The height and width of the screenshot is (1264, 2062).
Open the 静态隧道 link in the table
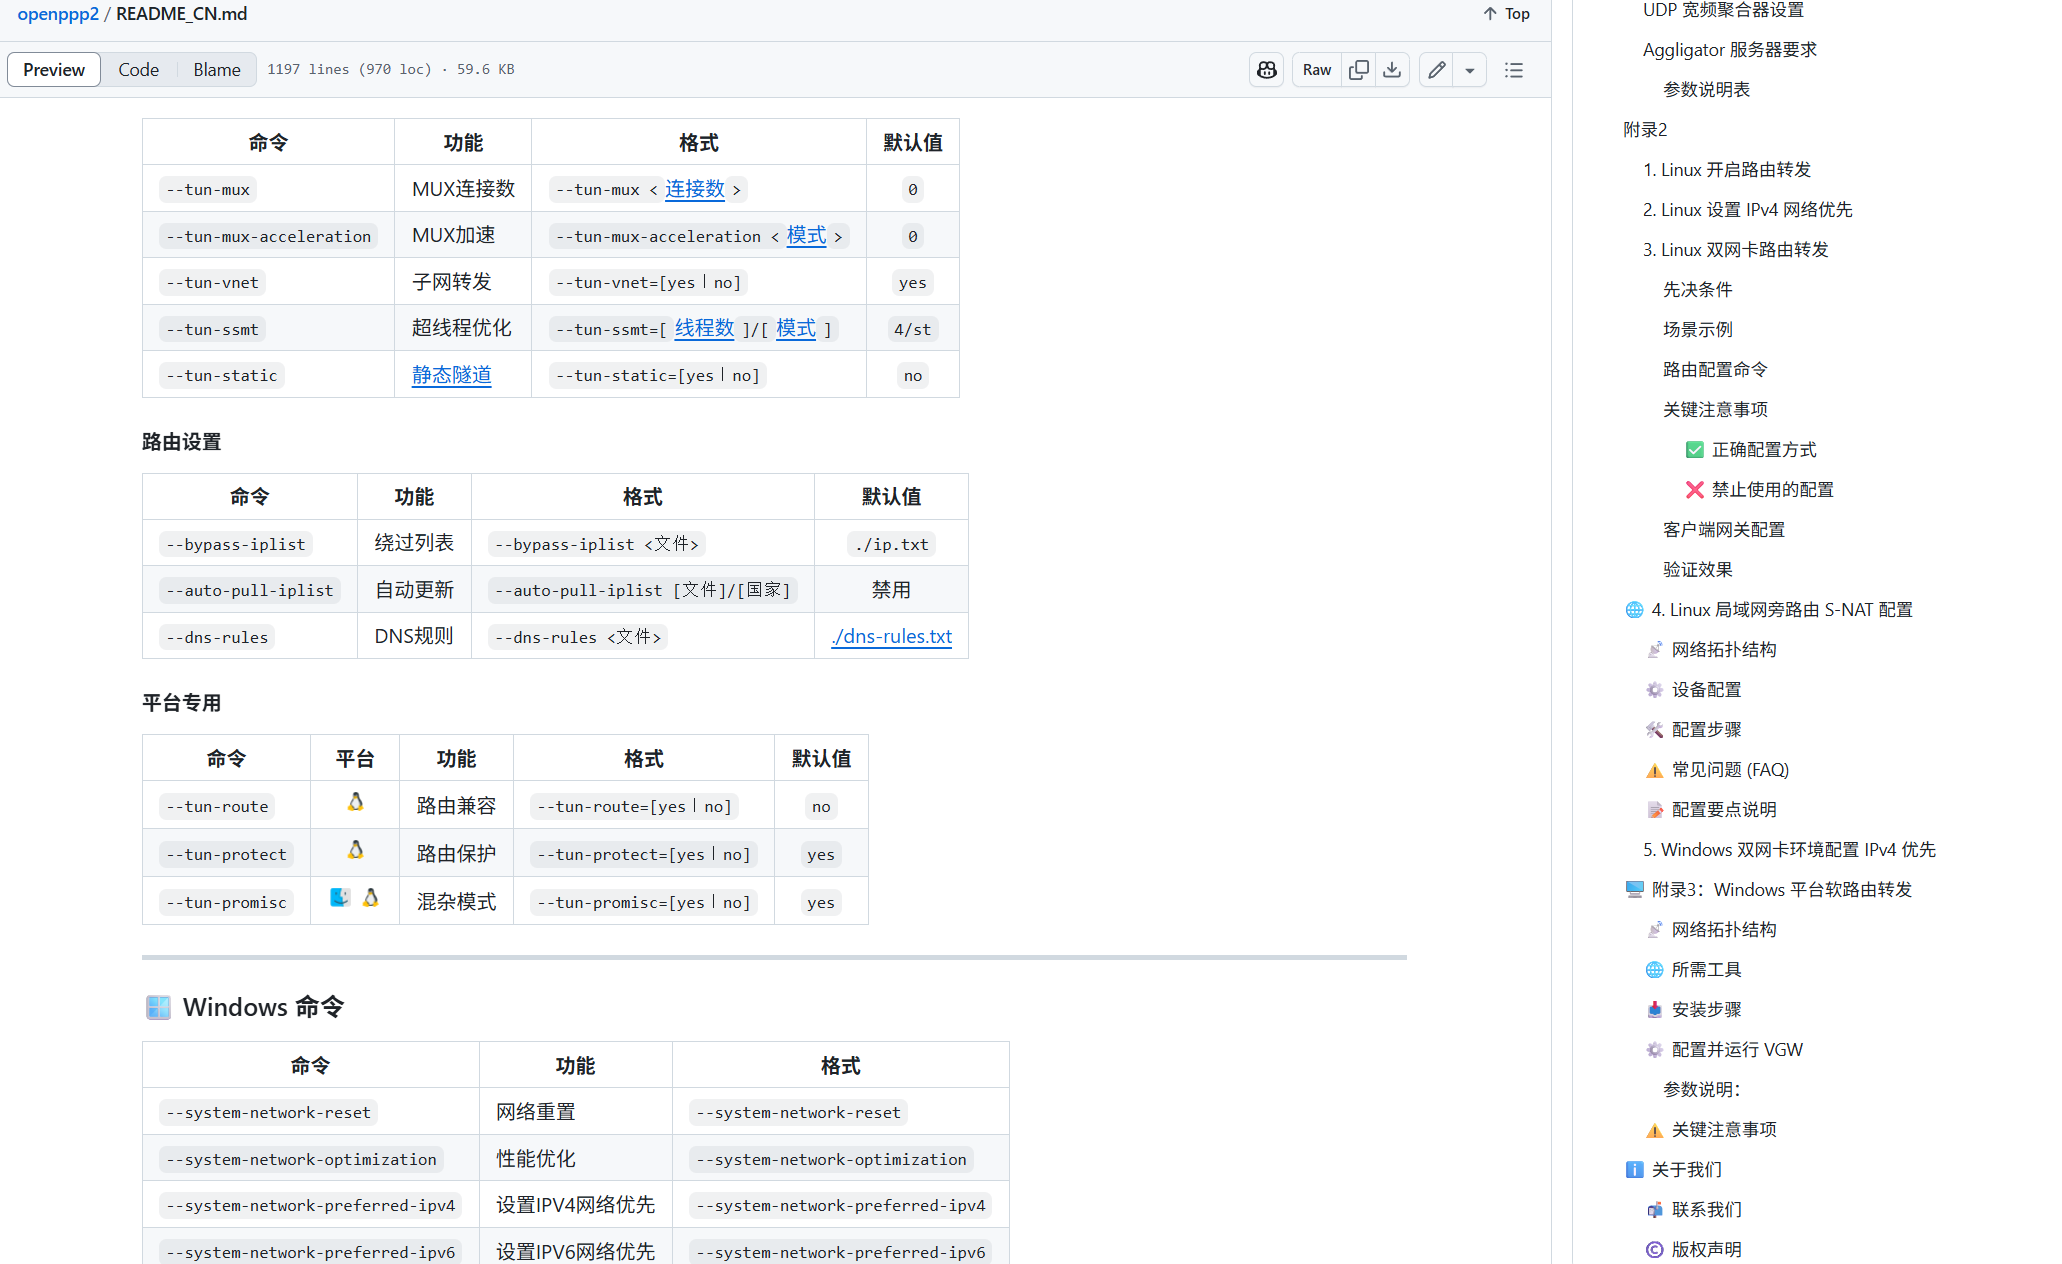(451, 374)
